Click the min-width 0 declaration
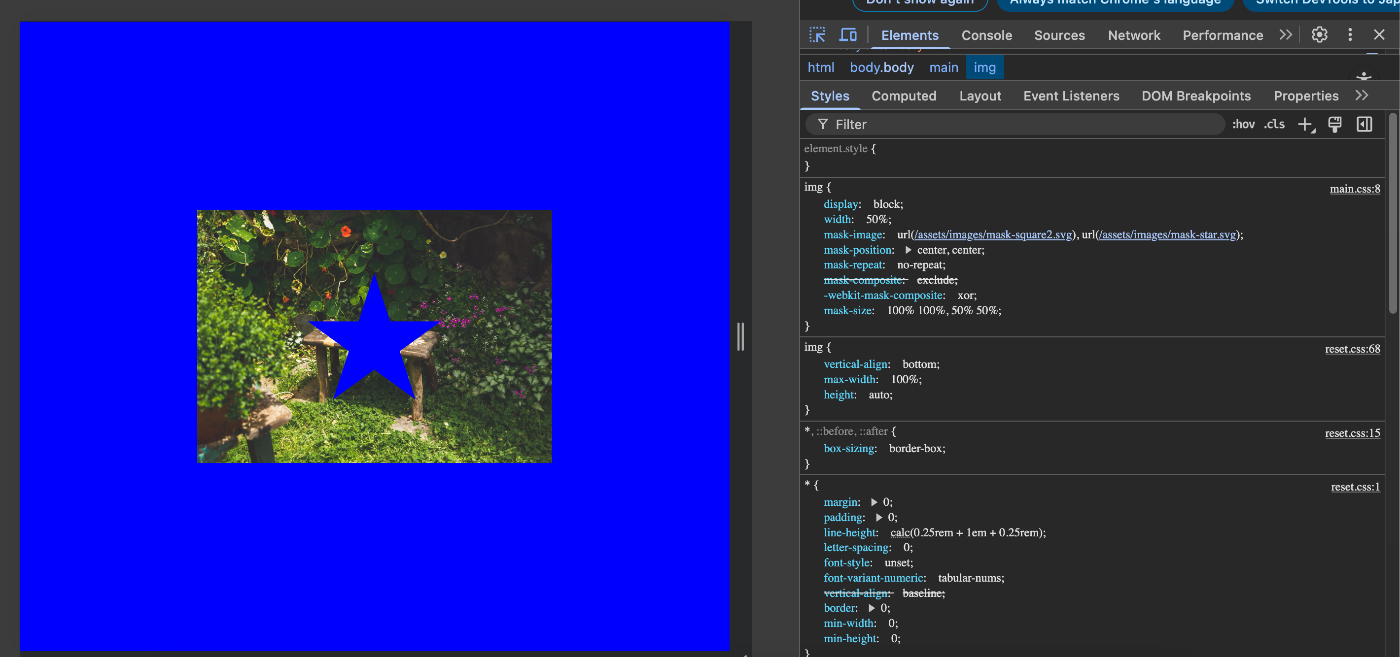Screen dimensions: 1400x657 point(862,623)
